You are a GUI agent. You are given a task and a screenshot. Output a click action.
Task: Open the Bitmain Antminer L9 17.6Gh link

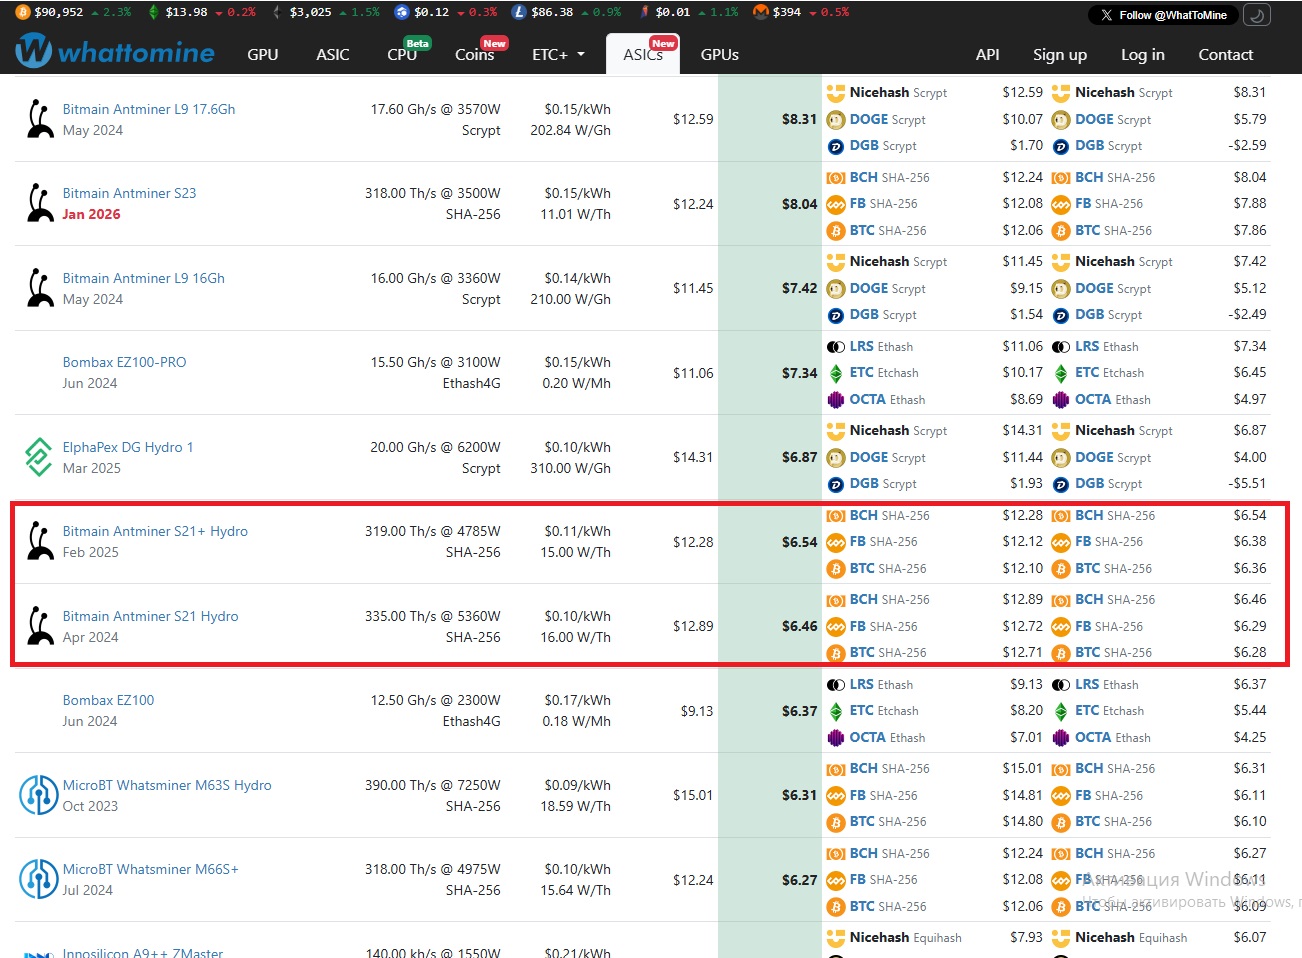pyautogui.click(x=149, y=109)
